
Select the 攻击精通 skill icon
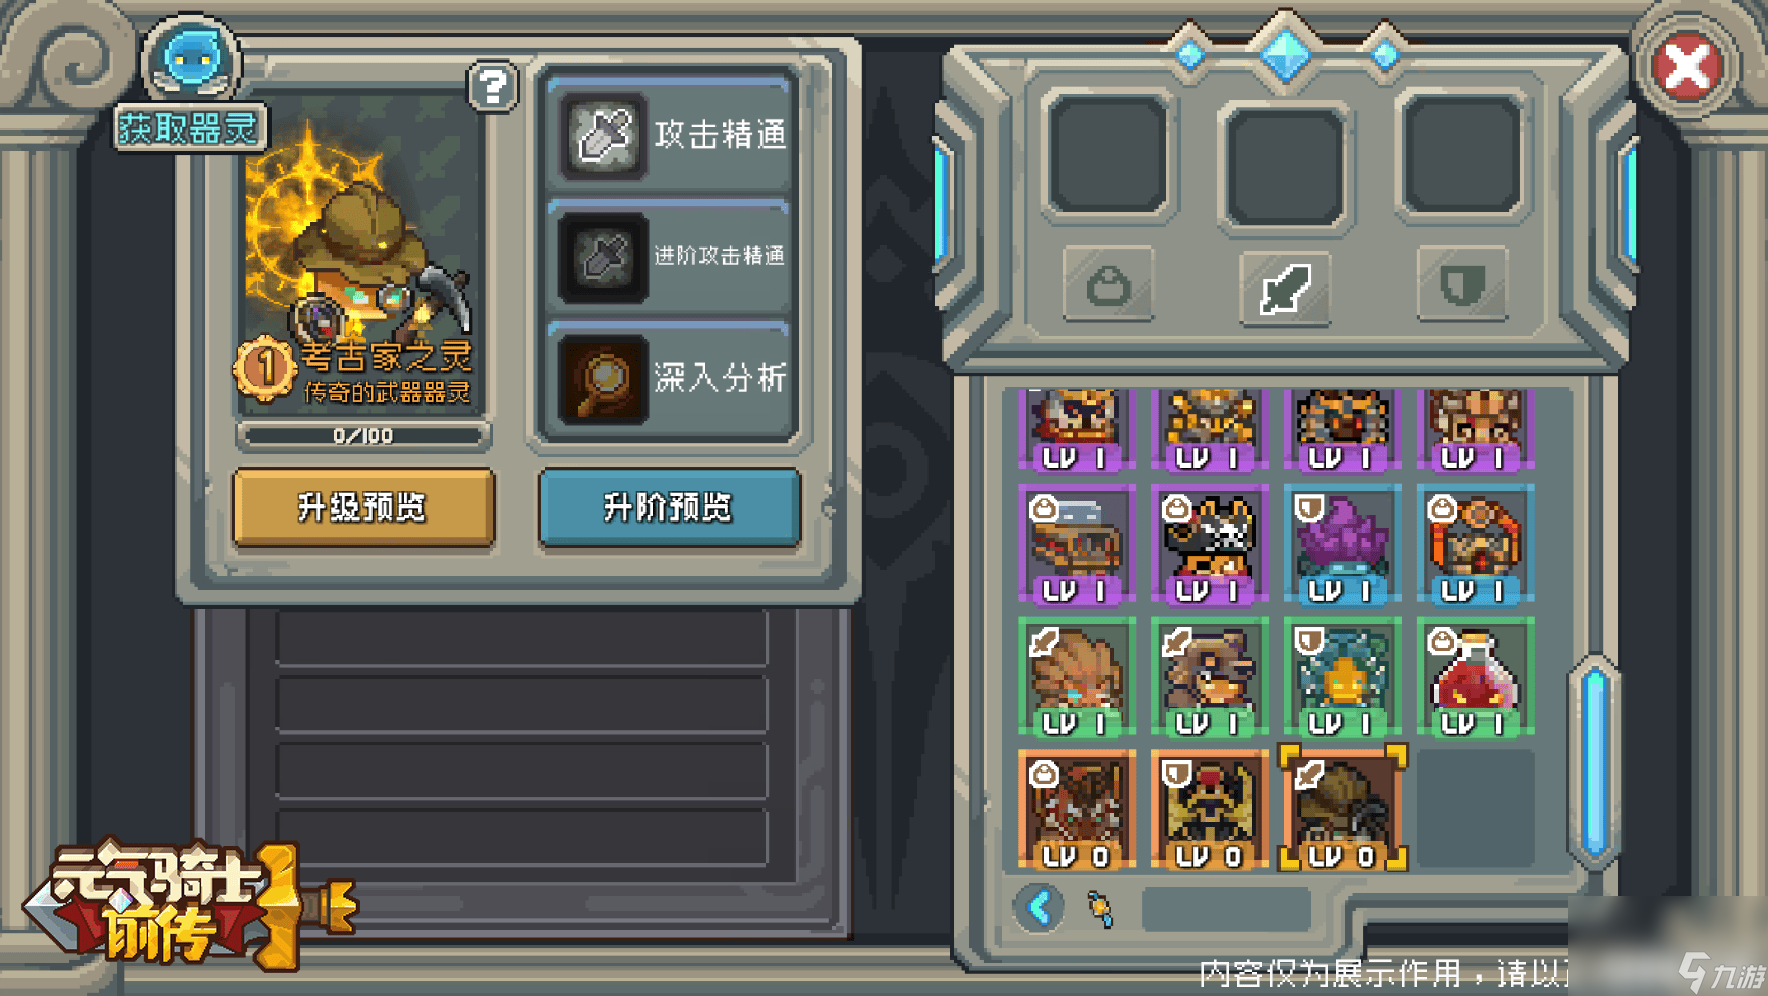click(x=603, y=135)
